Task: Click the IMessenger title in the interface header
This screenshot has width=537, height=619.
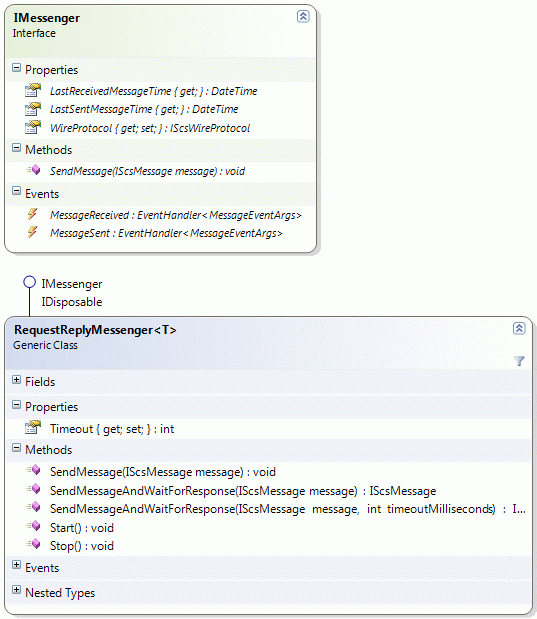Action: tap(47, 18)
